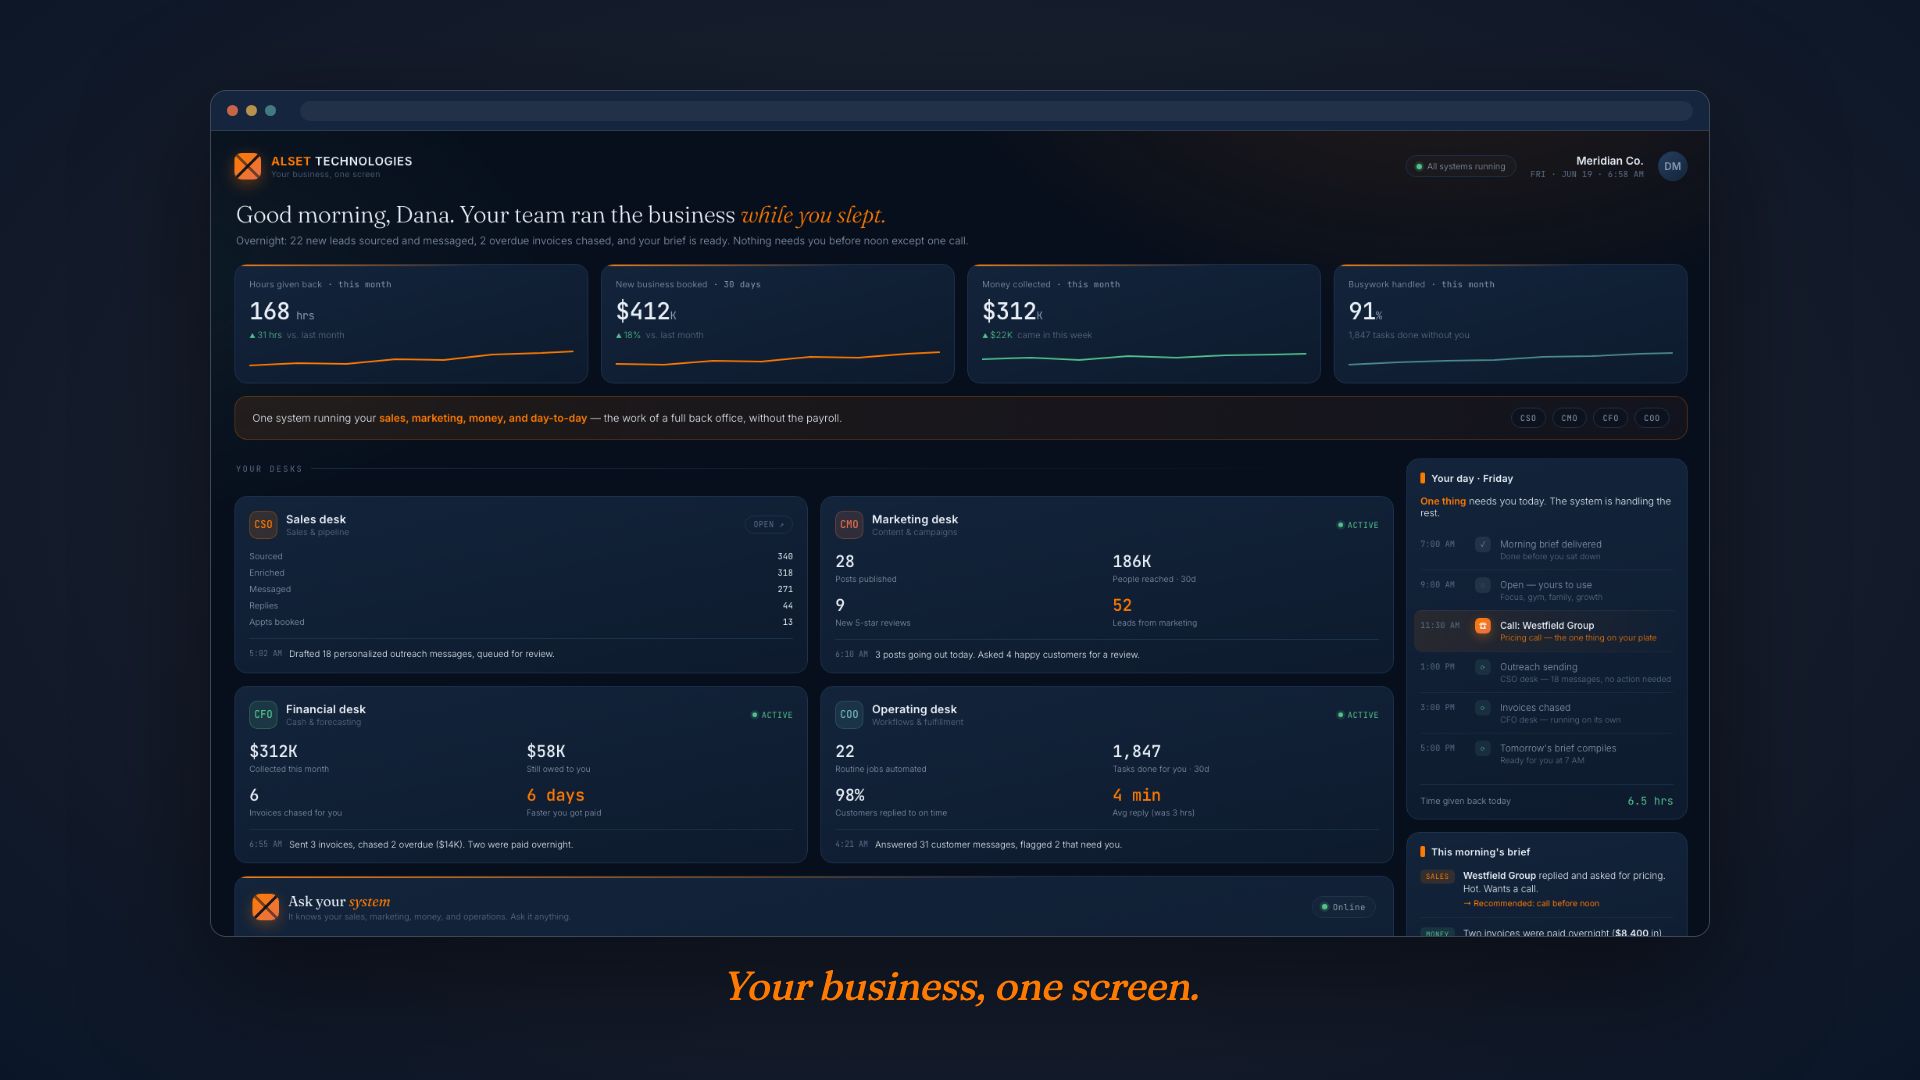Select the CFO pill in banner
1920x1080 pixels.
tap(1610, 418)
